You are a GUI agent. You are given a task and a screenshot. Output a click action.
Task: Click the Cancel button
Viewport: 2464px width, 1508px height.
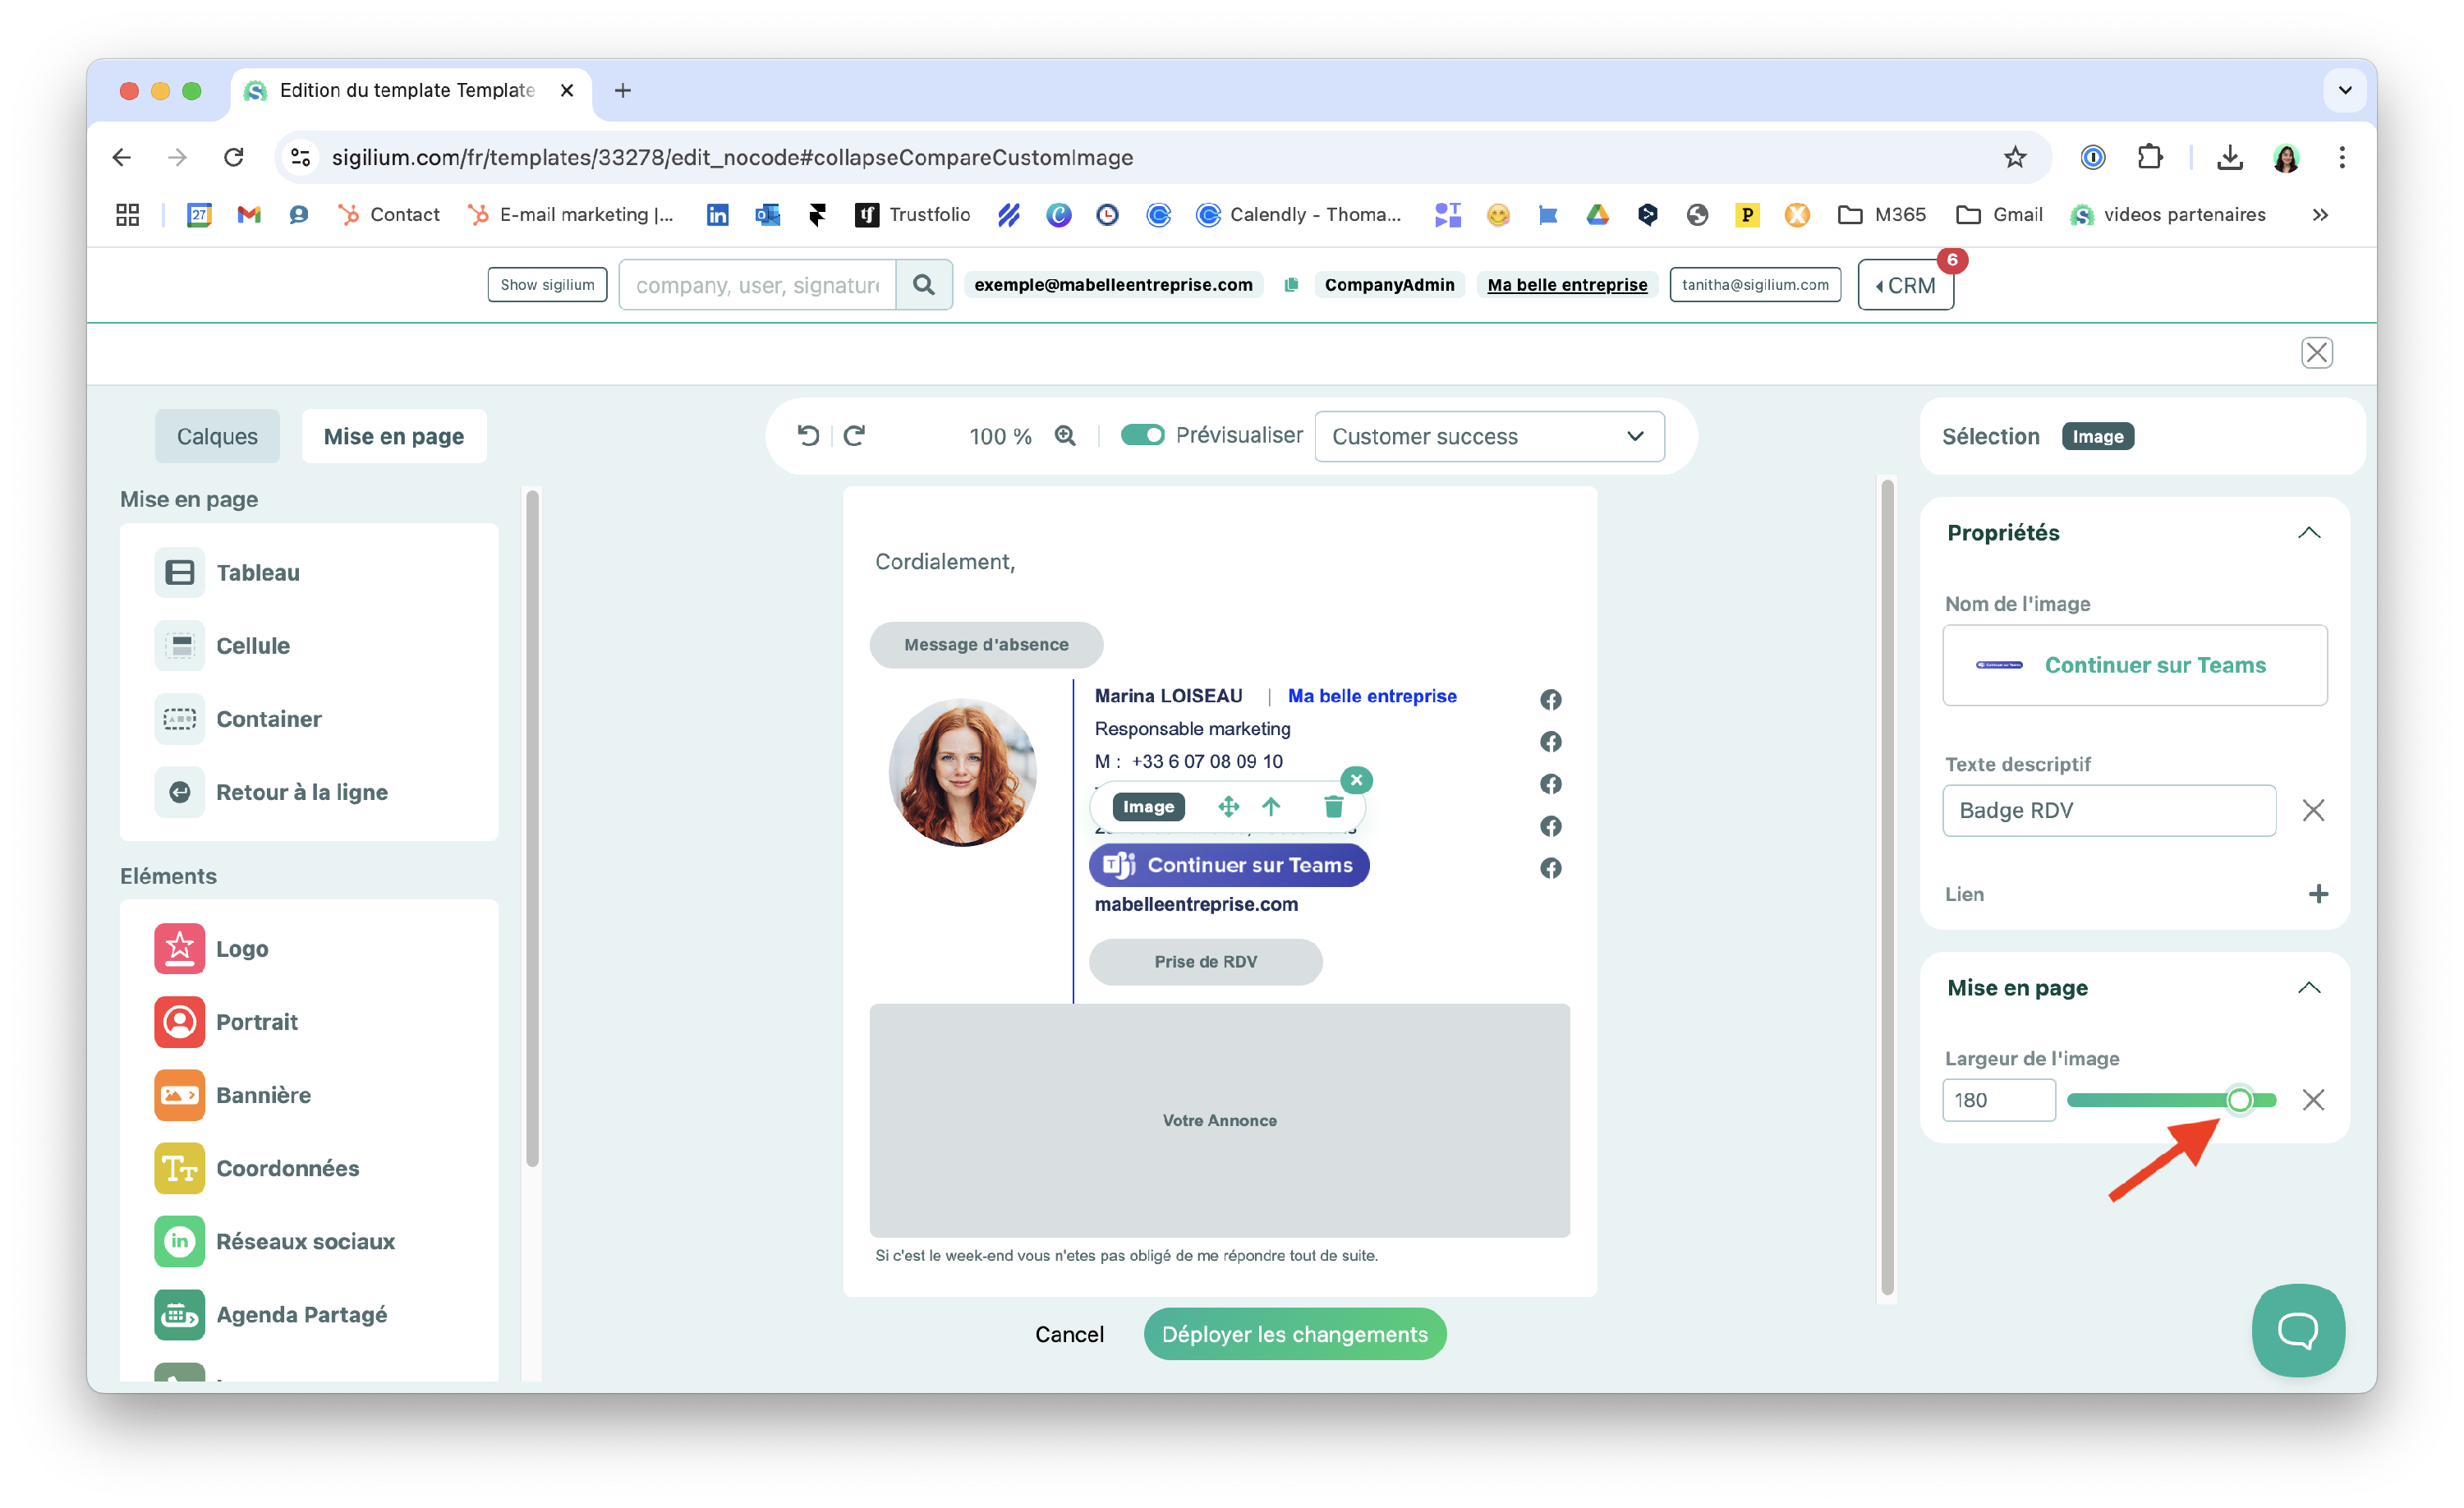[x=1069, y=1334]
